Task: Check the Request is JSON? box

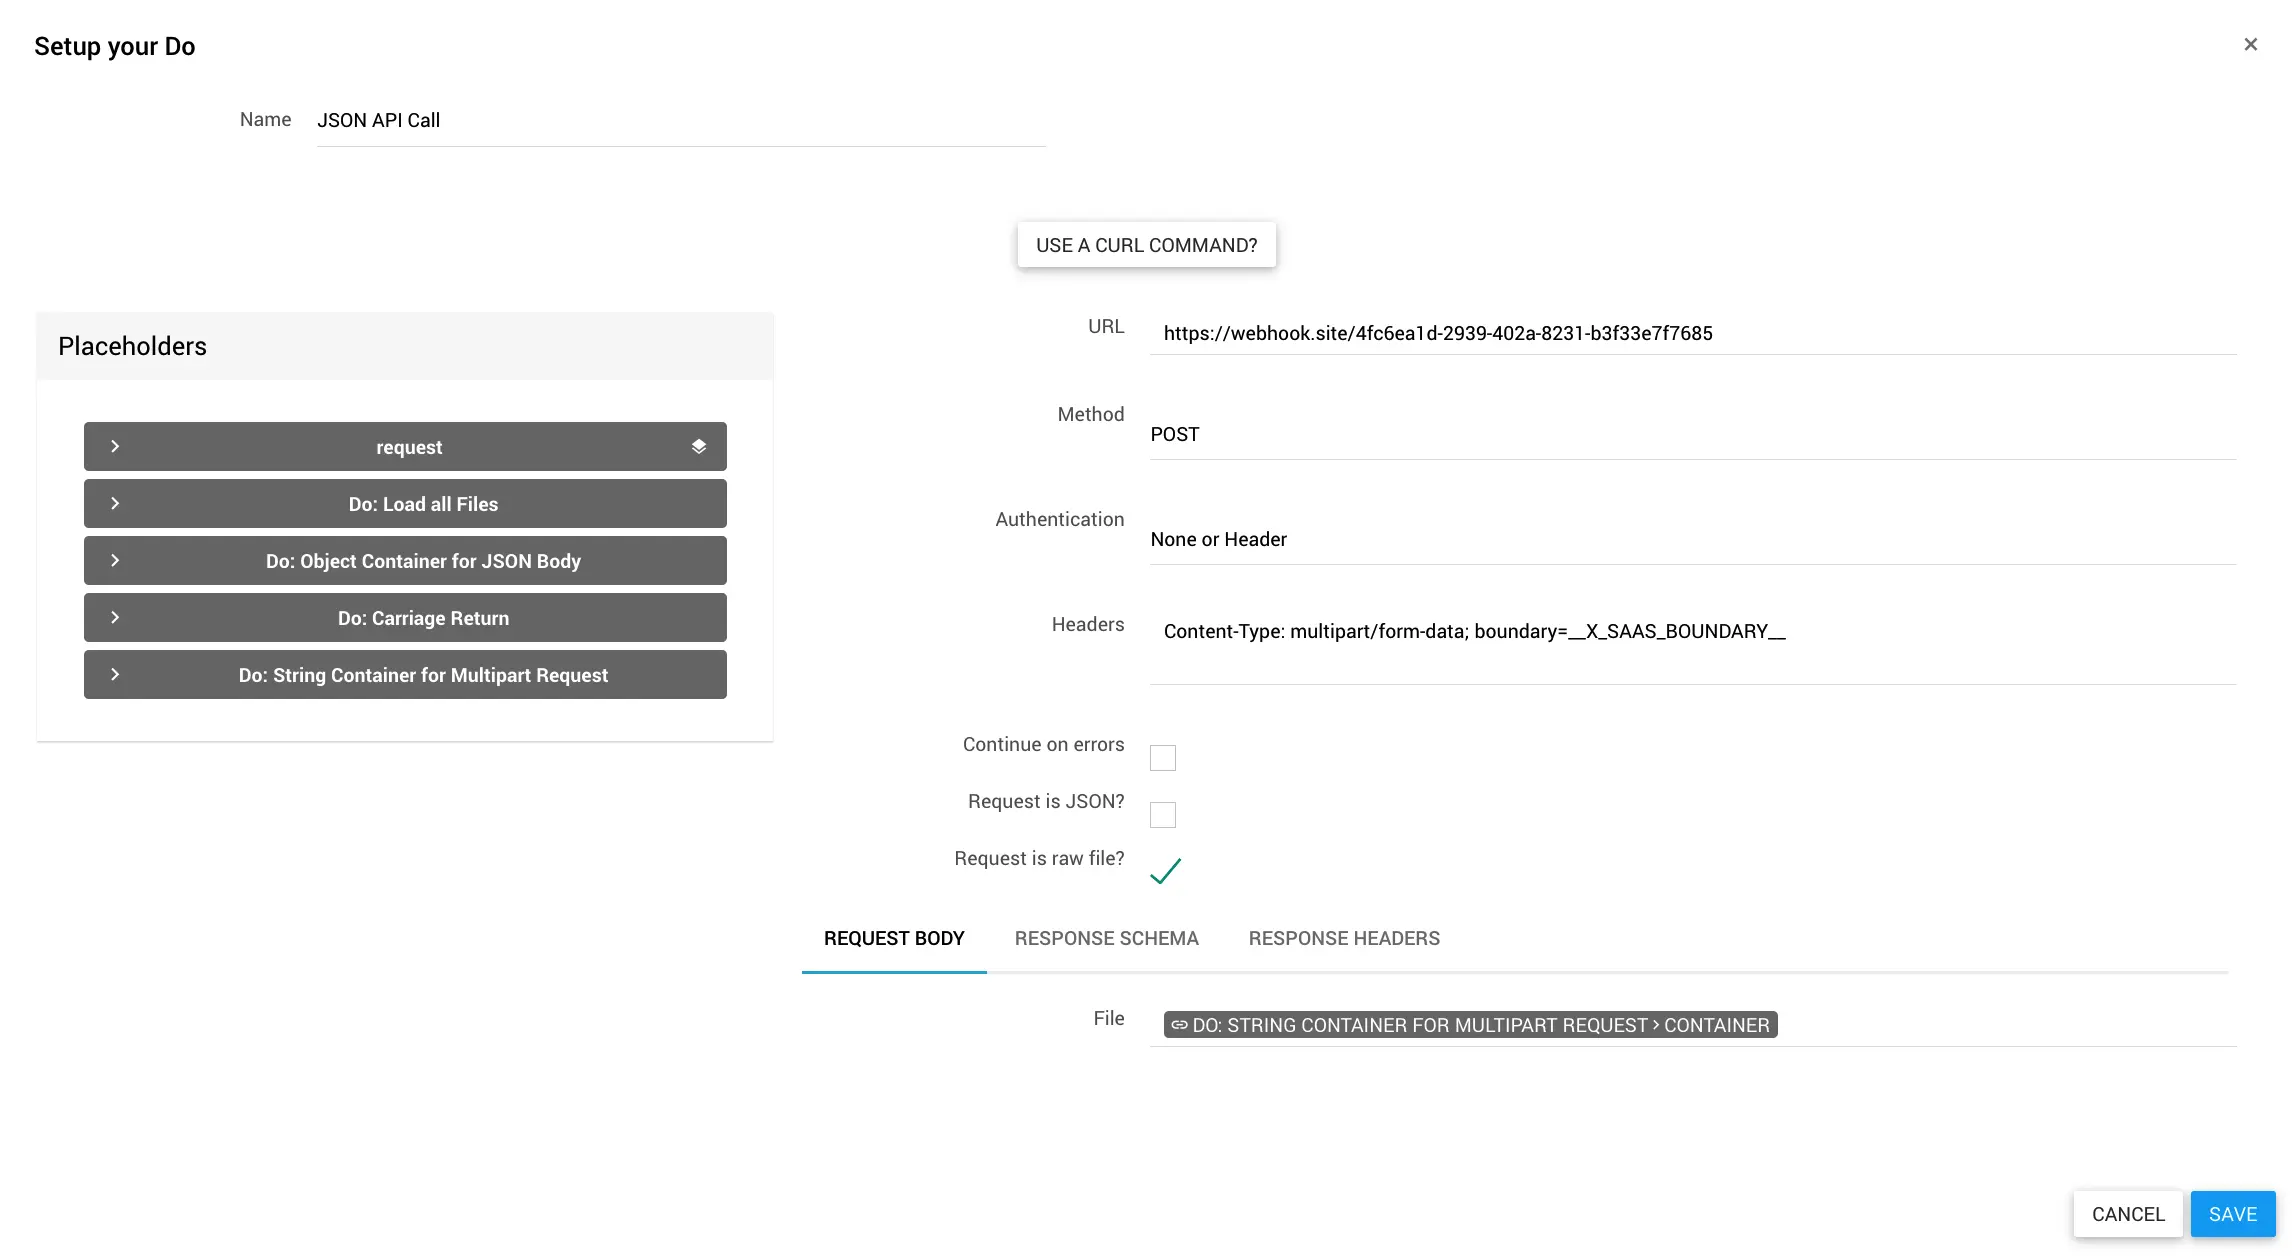Action: (x=1162, y=815)
